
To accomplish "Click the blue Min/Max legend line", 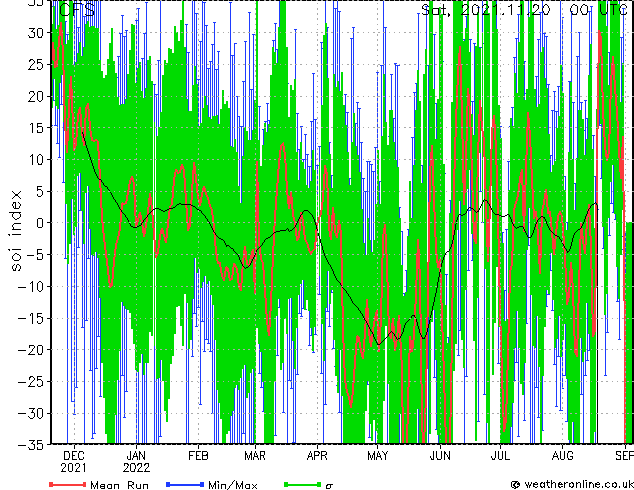I will 185,484.
